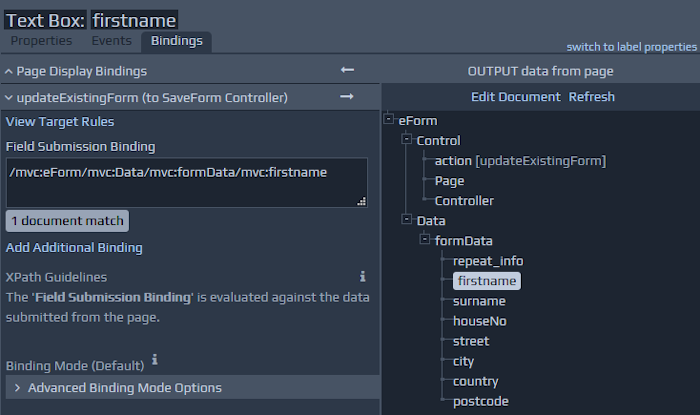Viewport: 700px width, 415px height.
Task: Open XPath Guidelines info icon
Action: point(362,277)
